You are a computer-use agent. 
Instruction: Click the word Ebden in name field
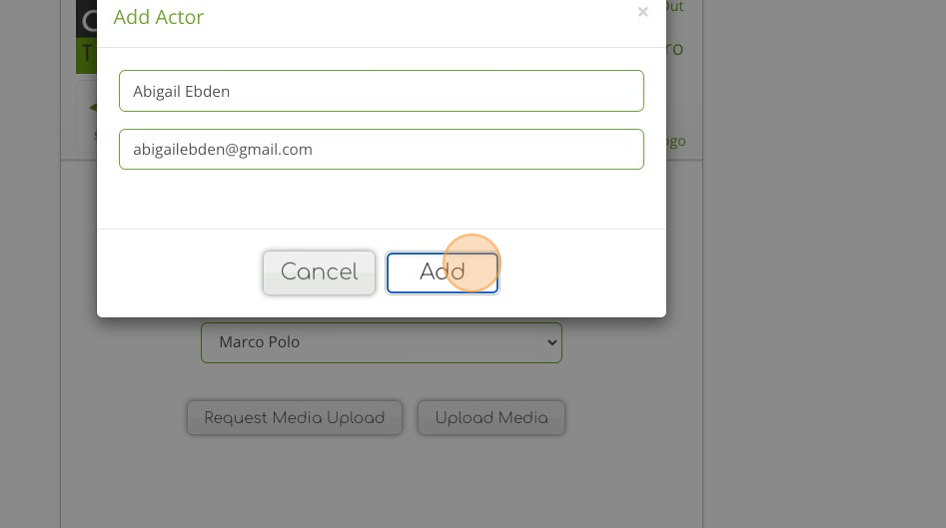[207, 91]
